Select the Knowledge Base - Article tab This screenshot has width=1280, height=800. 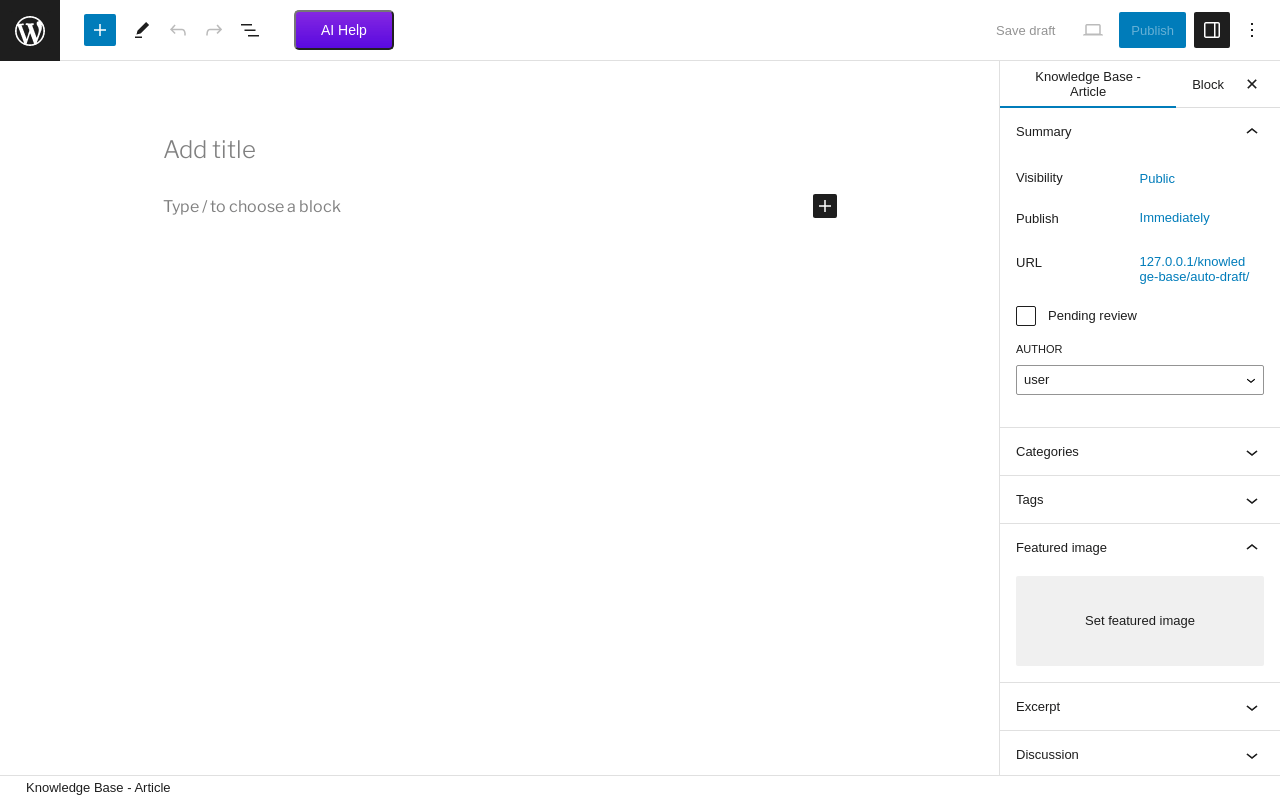(1088, 84)
